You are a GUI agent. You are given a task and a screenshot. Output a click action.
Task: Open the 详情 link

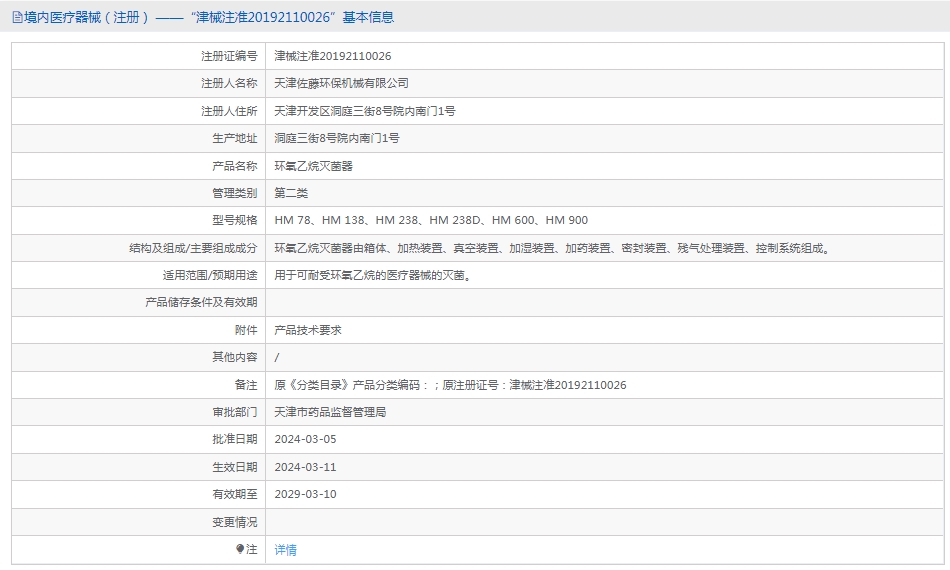tap(285, 549)
